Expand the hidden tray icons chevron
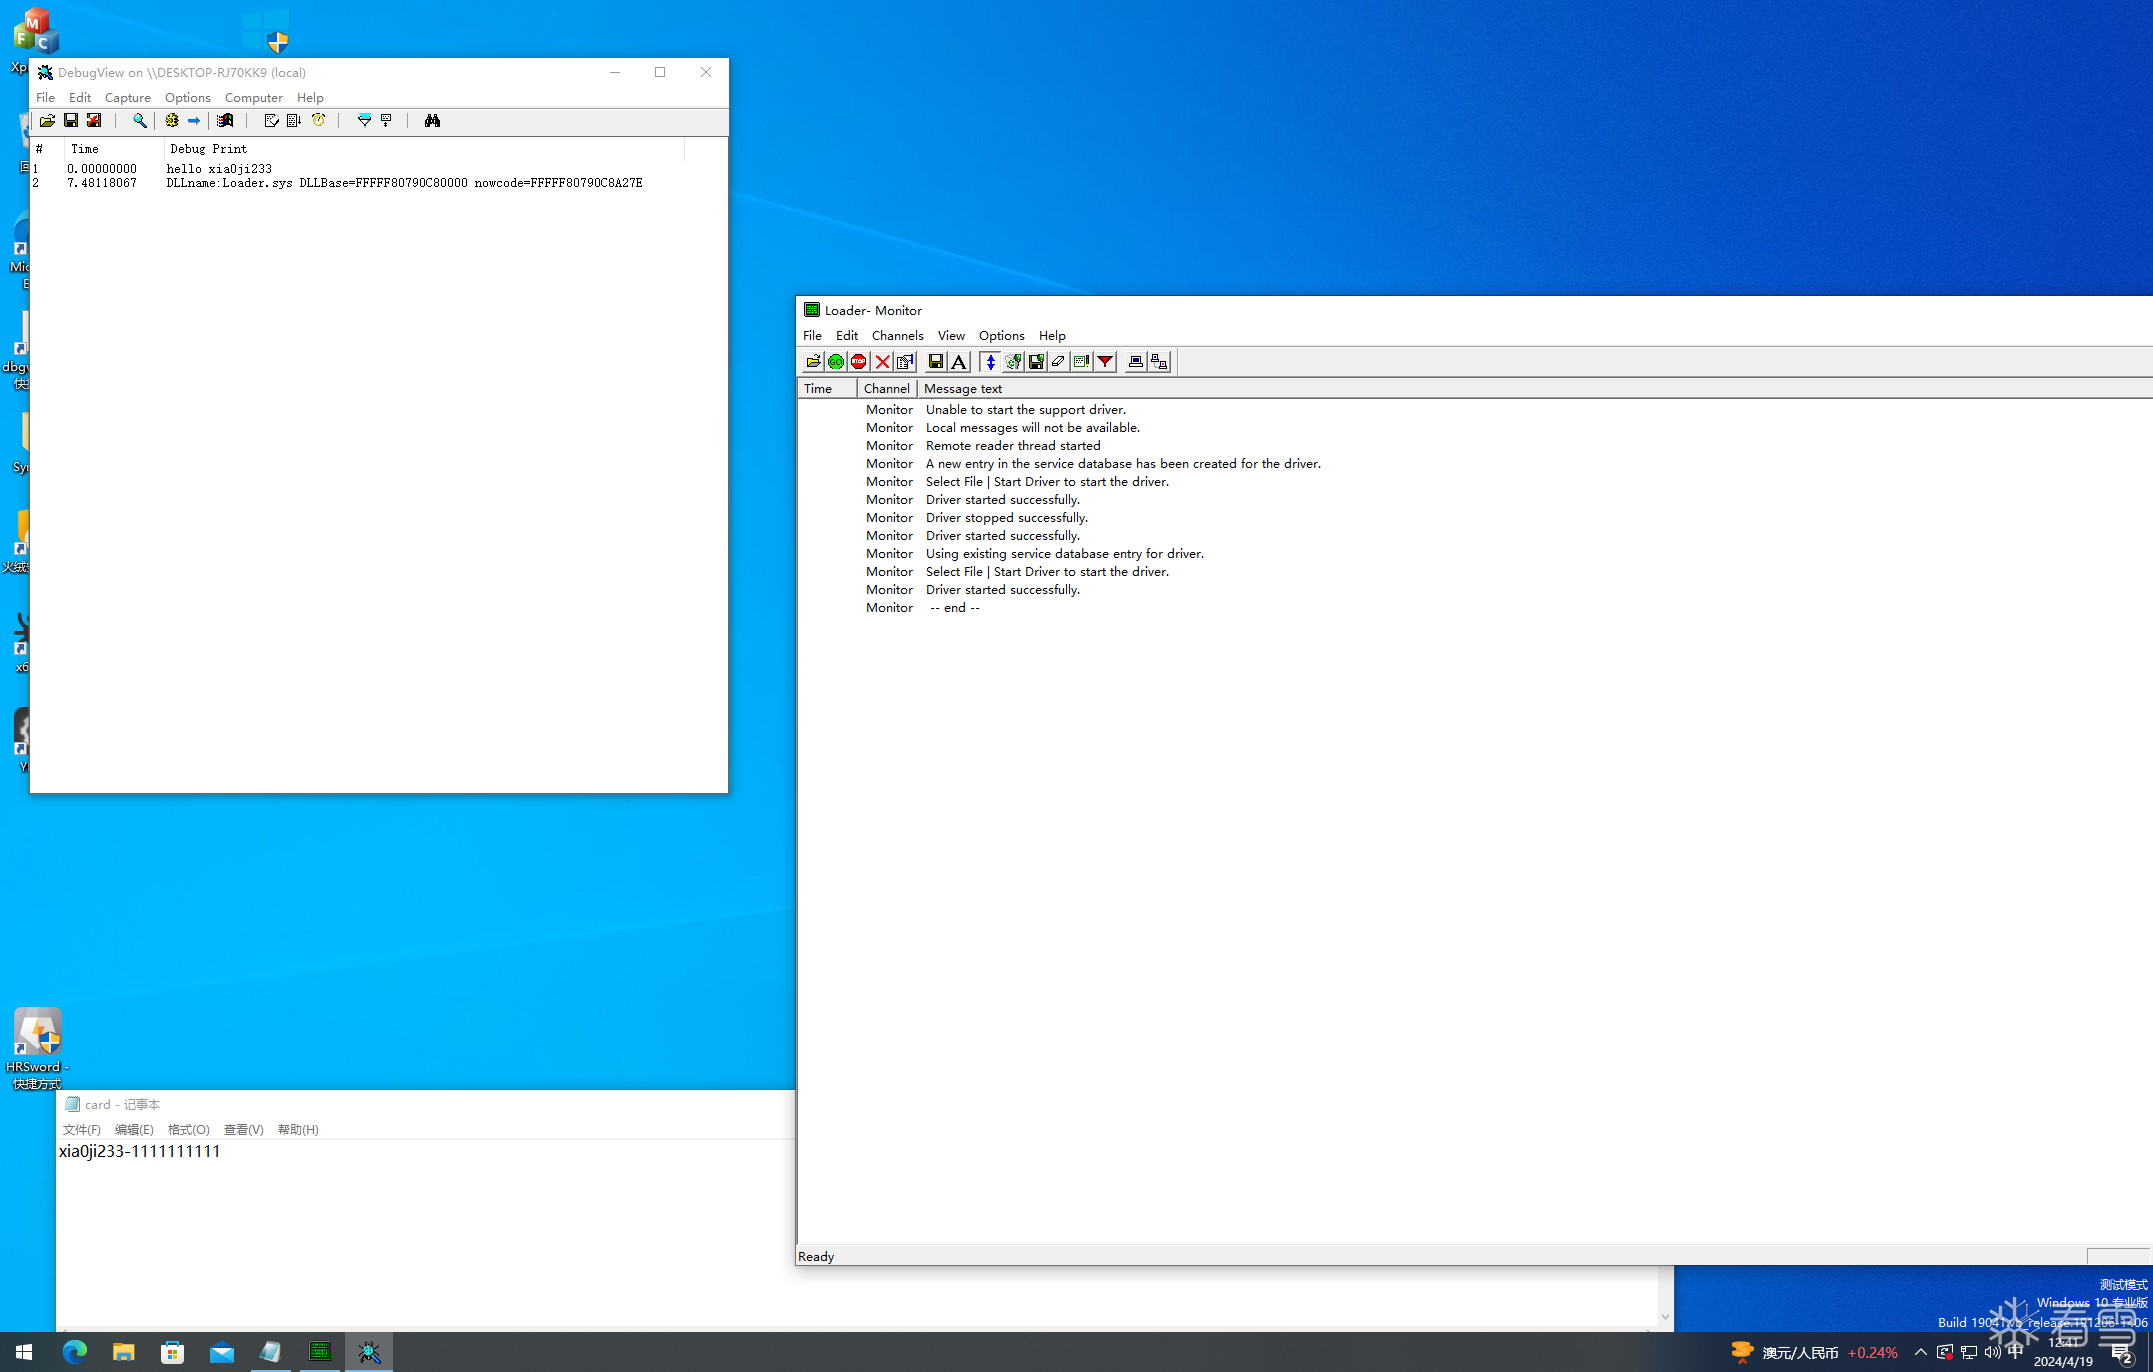The image size is (2153, 1372). pos(1920,1352)
